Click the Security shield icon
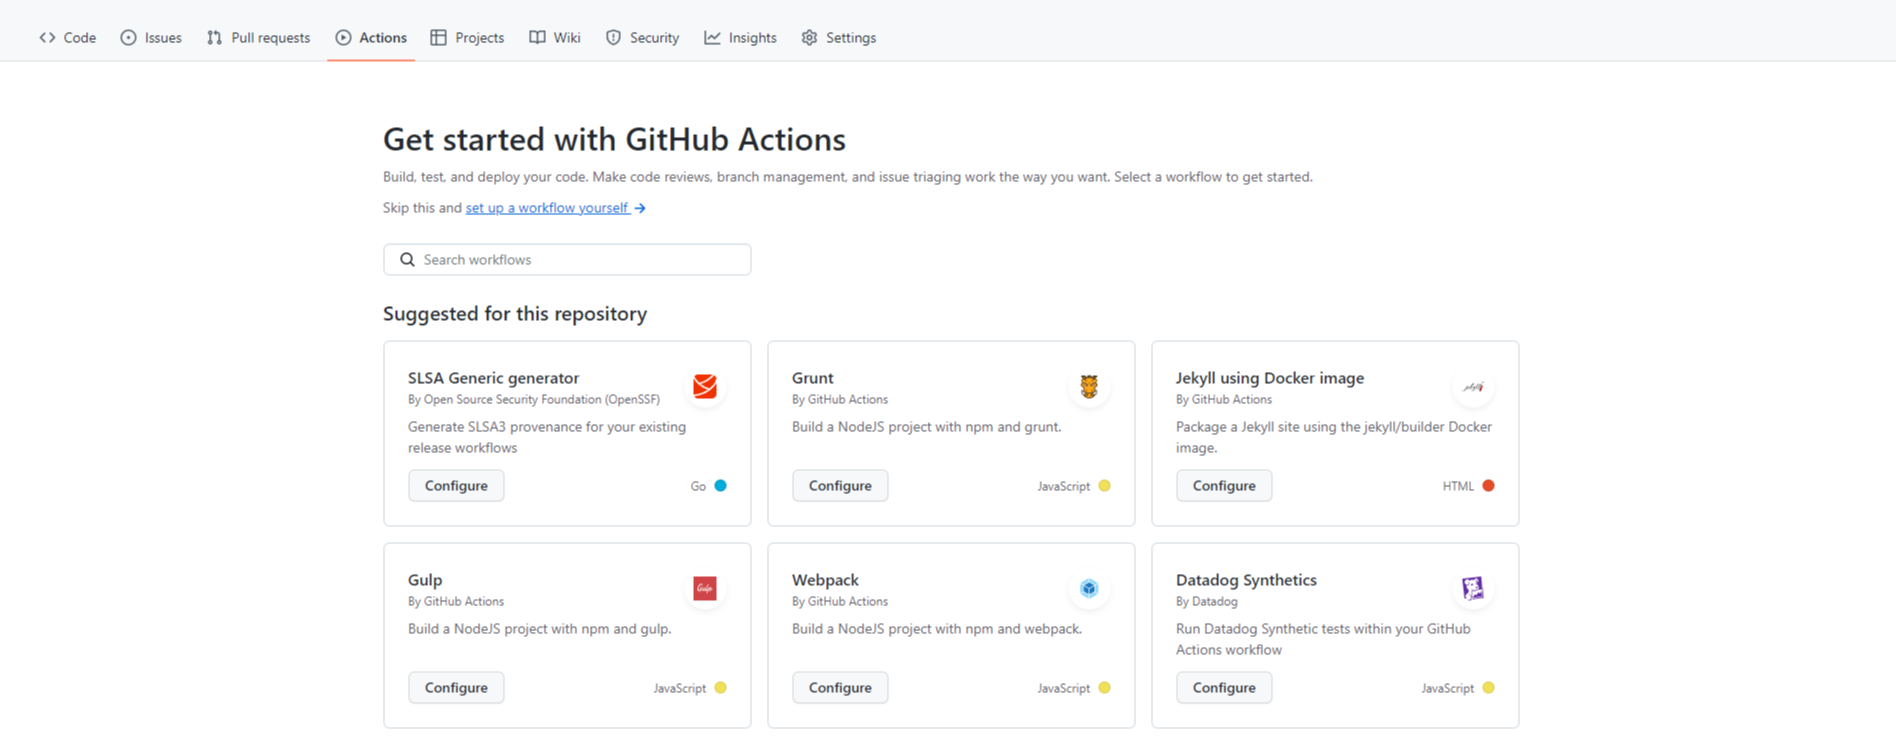The width and height of the screenshot is (1896, 754). point(613,37)
